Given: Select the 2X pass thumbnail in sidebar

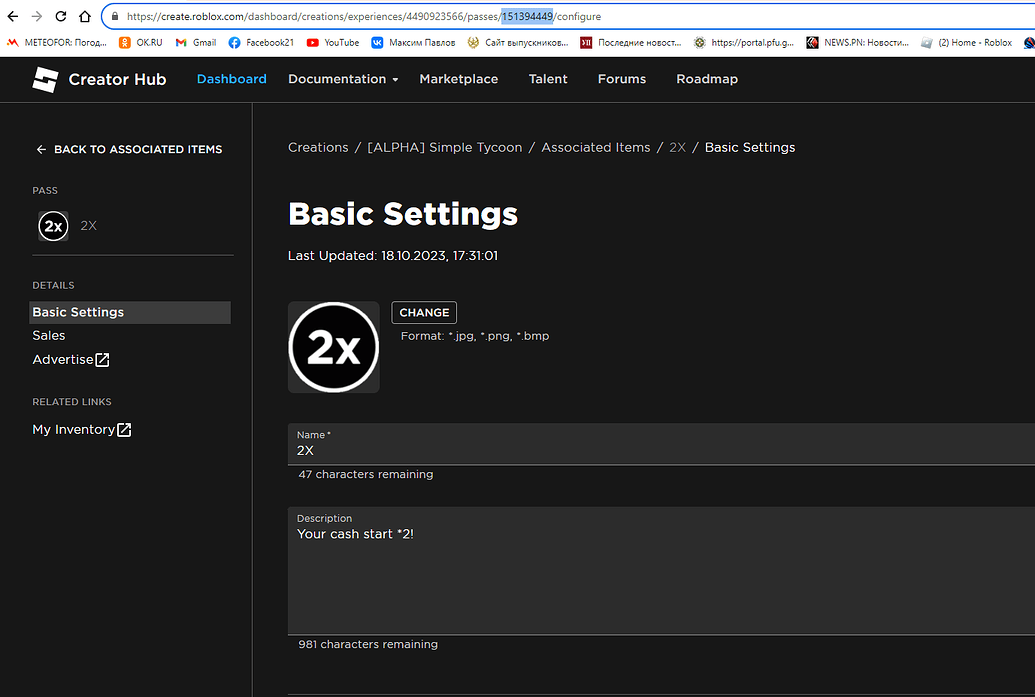Looking at the screenshot, I should click(x=53, y=225).
